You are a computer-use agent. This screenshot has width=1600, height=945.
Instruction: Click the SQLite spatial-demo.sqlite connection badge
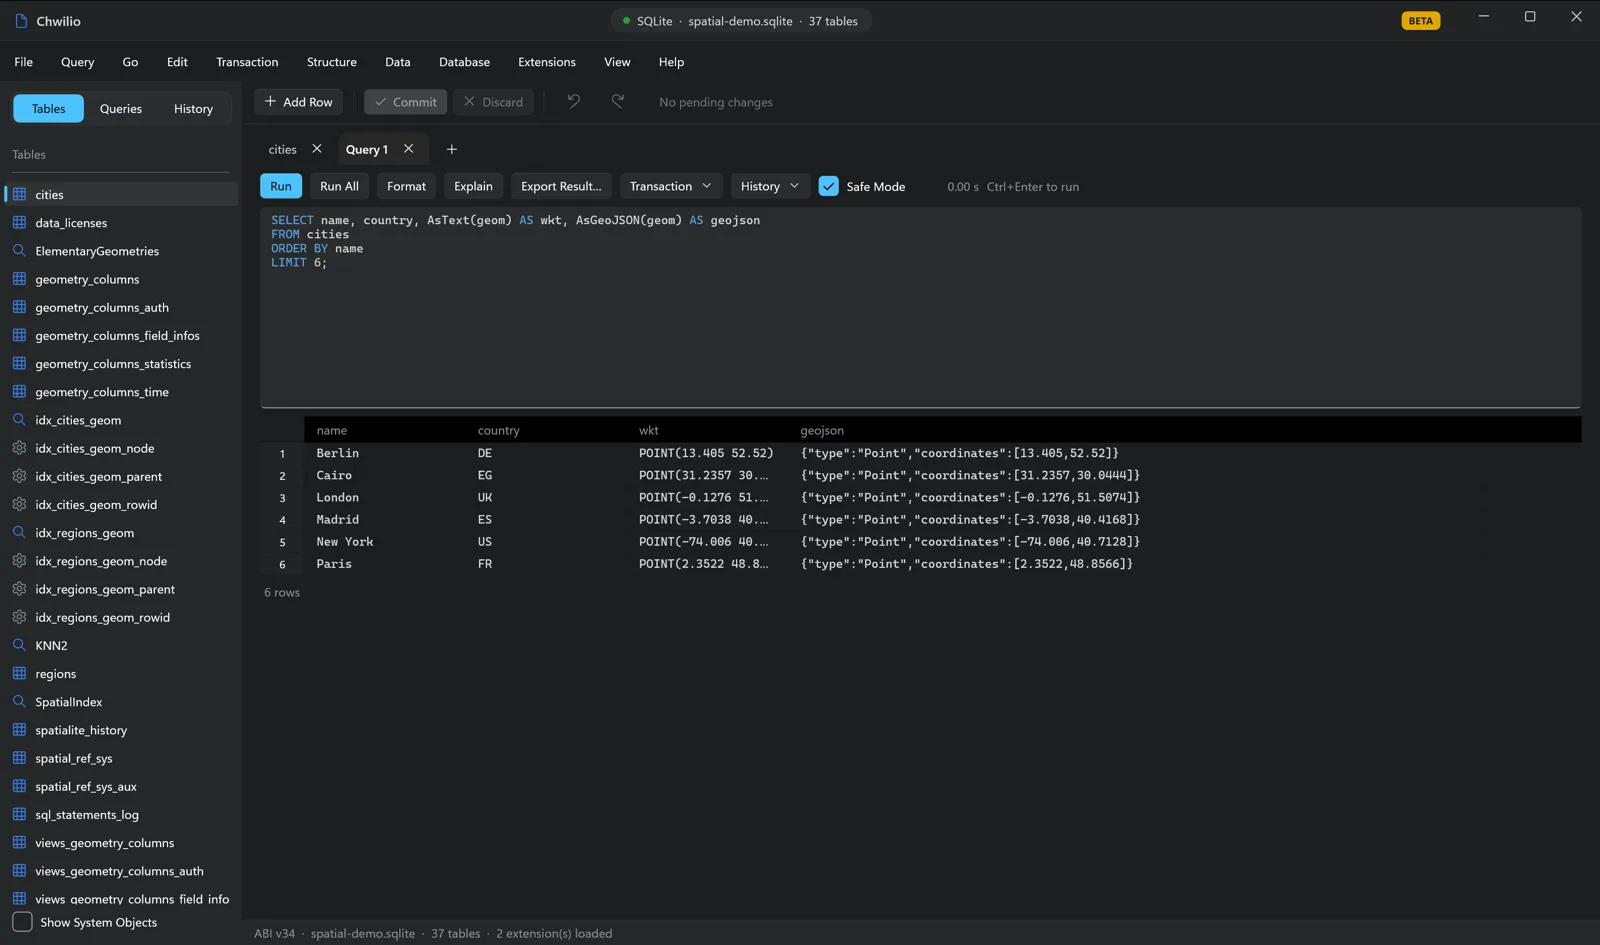click(740, 21)
